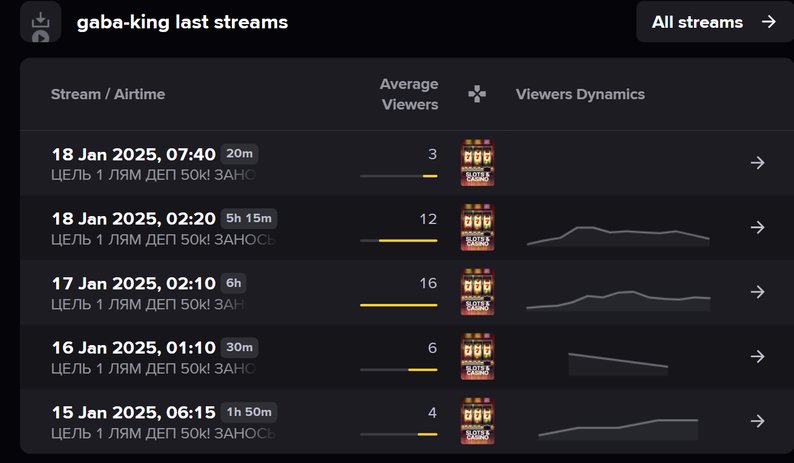The width and height of the screenshot is (794, 463).
Task: Click the gamepad category column icon
Action: point(477,94)
